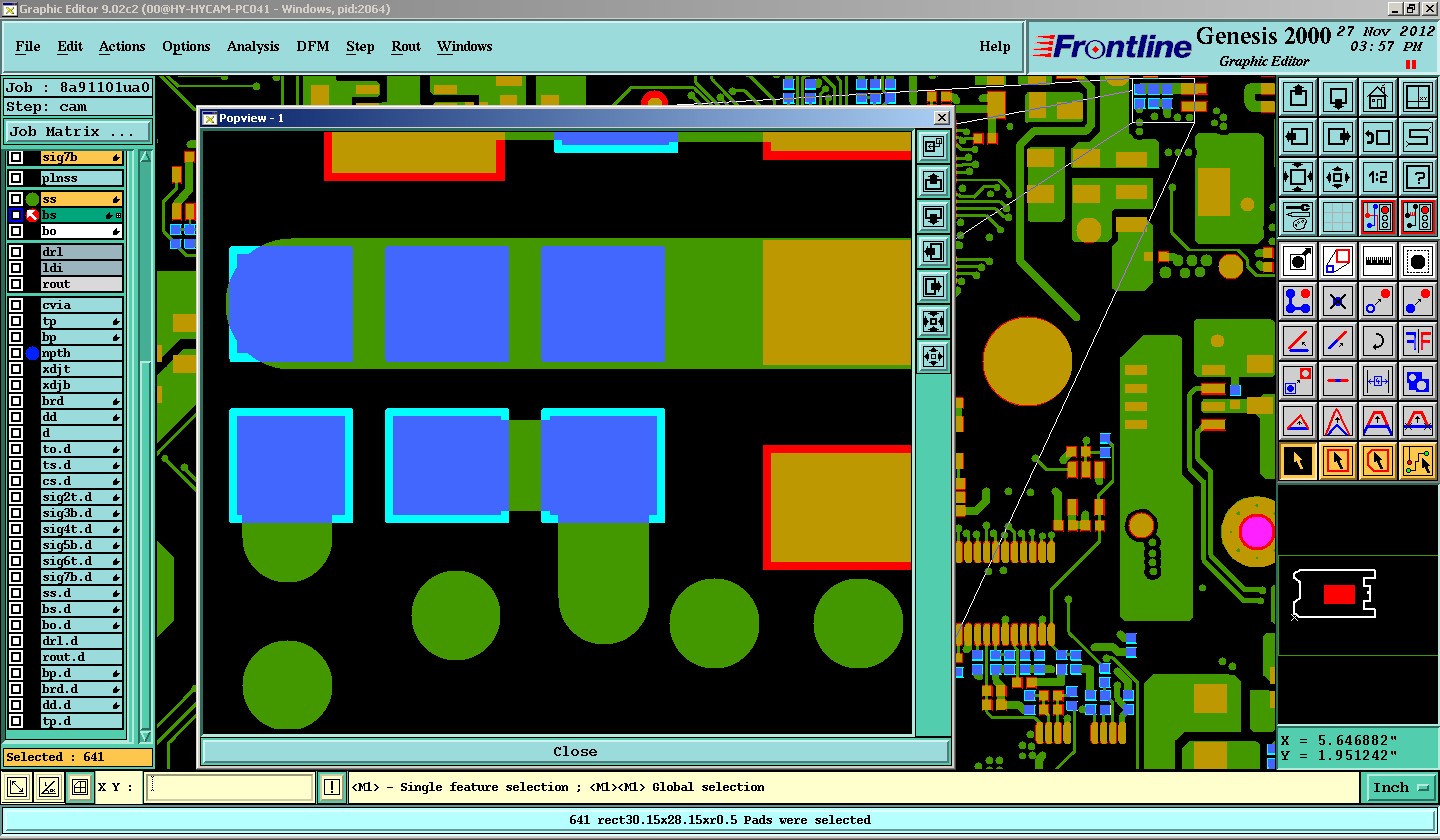Image resolution: width=1440 pixels, height=840 pixels.
Task: Toggle checkbox for layer plnss
Action: pos(16,178)
